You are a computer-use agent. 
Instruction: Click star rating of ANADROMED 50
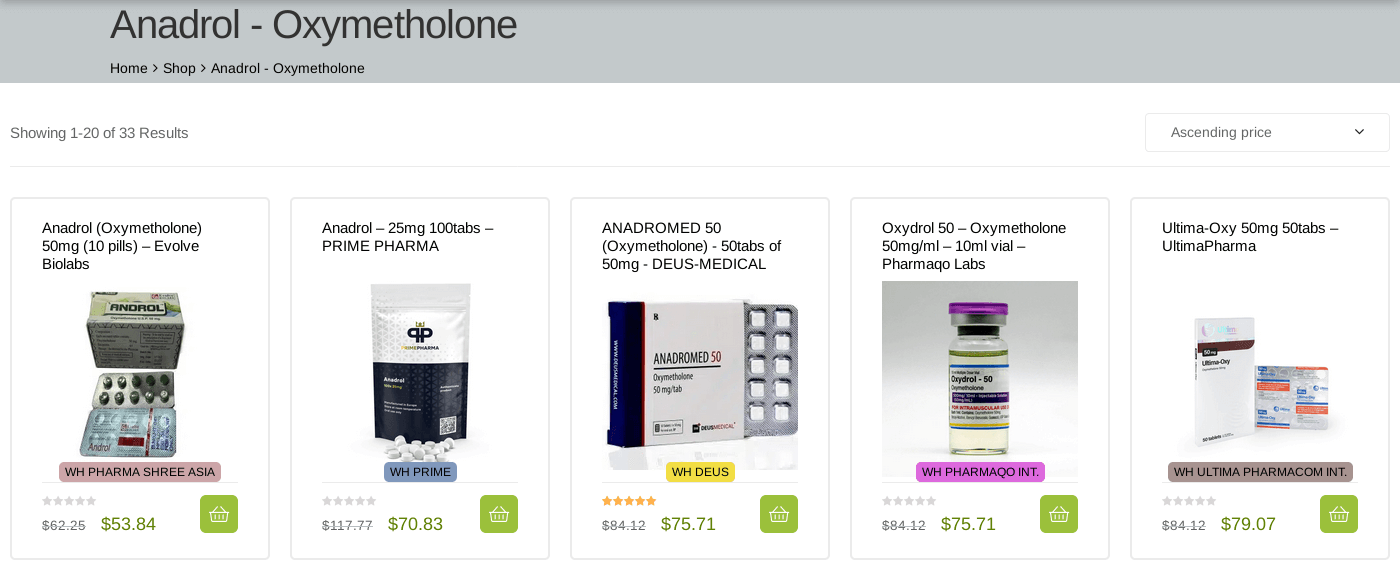pyautogui.click(x=629, y=501)
